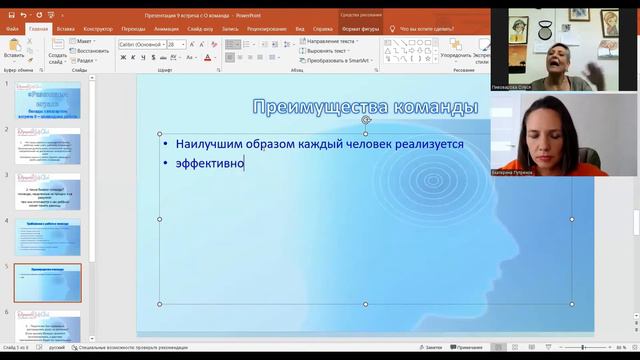Screen dimensions: 640x360
Task: Select the oval shape in shapes gallery
Action: [420, 42]
